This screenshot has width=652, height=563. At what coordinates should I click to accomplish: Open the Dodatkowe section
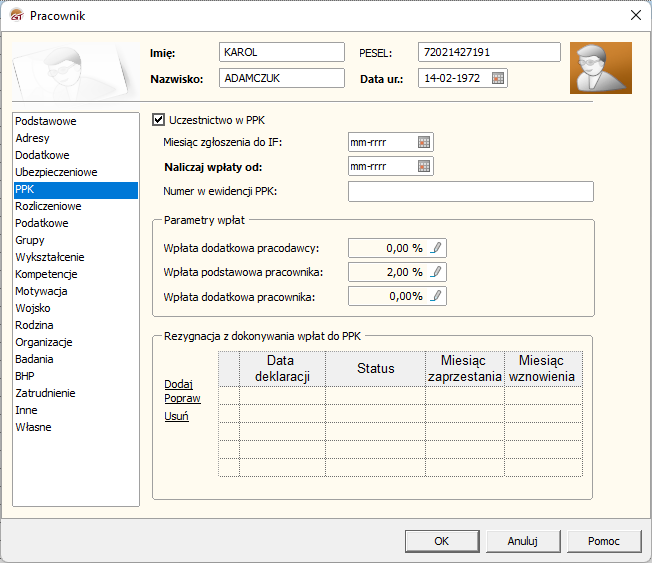75,155
